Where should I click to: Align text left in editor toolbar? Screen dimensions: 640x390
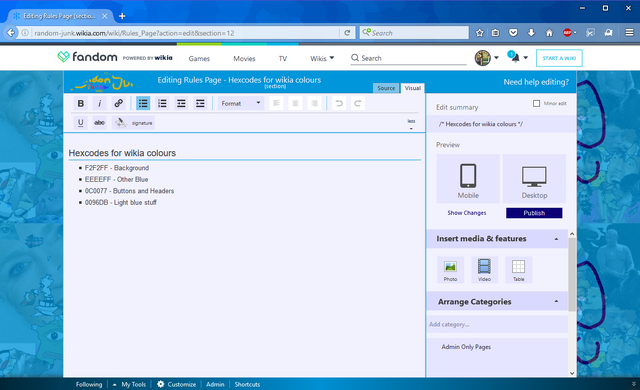pyautogui.click(x=276, y=103)
